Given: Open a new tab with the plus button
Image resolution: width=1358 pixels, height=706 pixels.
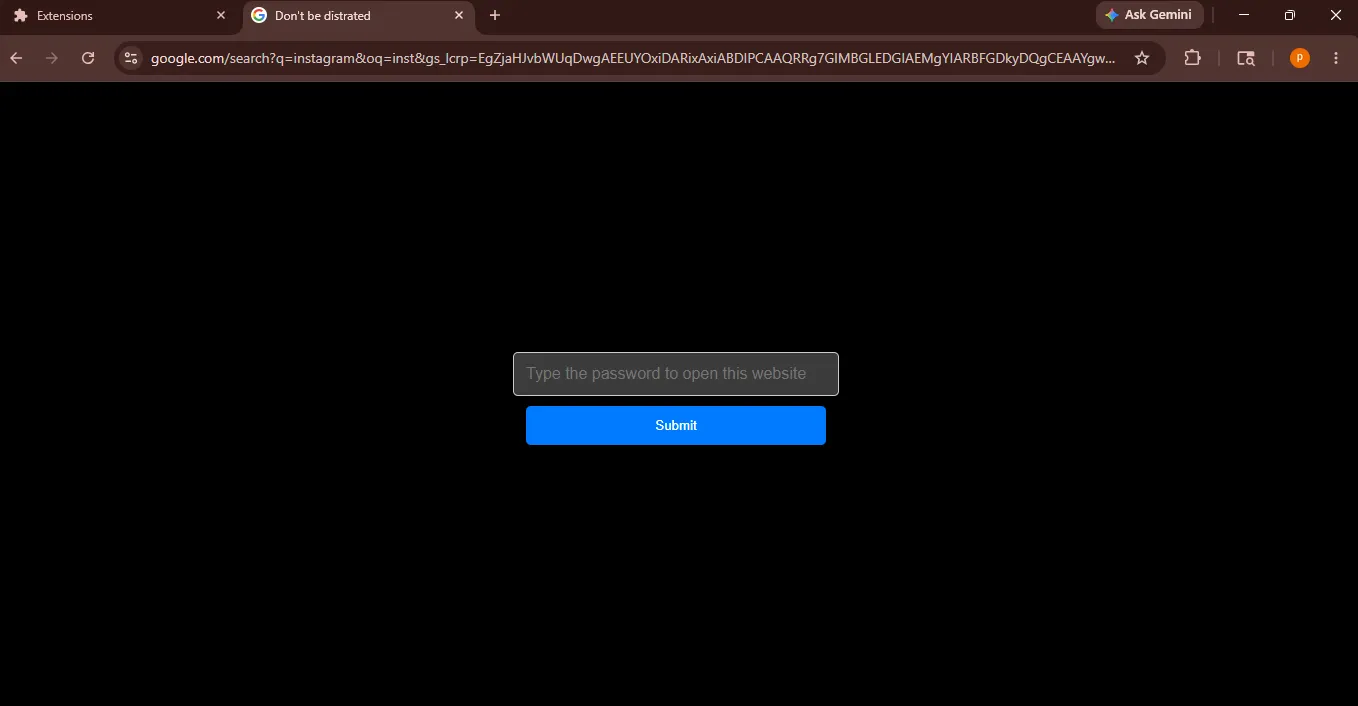Looking at the screenshot, I should [x=495, y=15].
